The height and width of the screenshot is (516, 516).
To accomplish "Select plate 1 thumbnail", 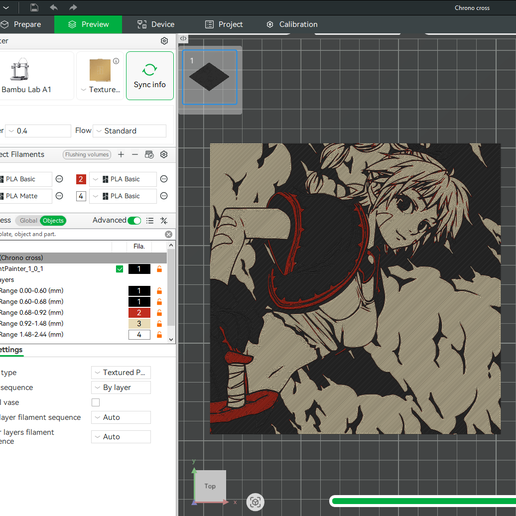I will coord(210,77).
